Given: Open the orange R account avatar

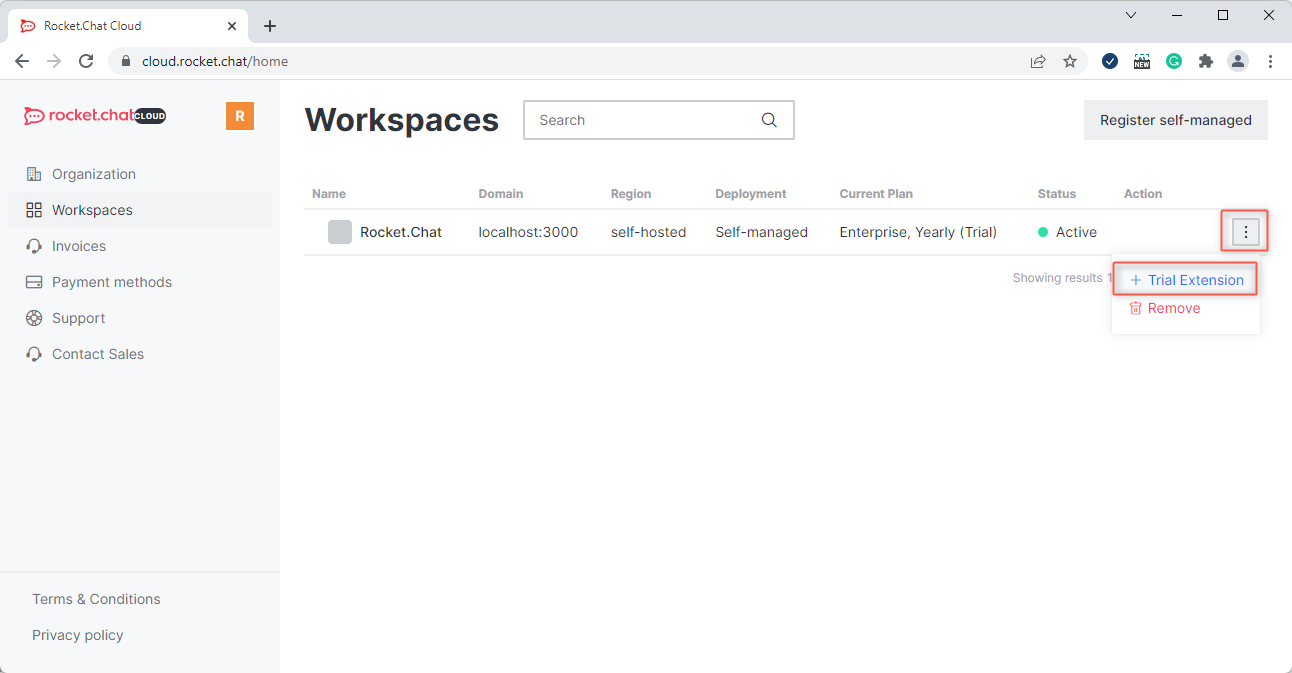Looking at the screenshot, I should [x=240, y=116].
